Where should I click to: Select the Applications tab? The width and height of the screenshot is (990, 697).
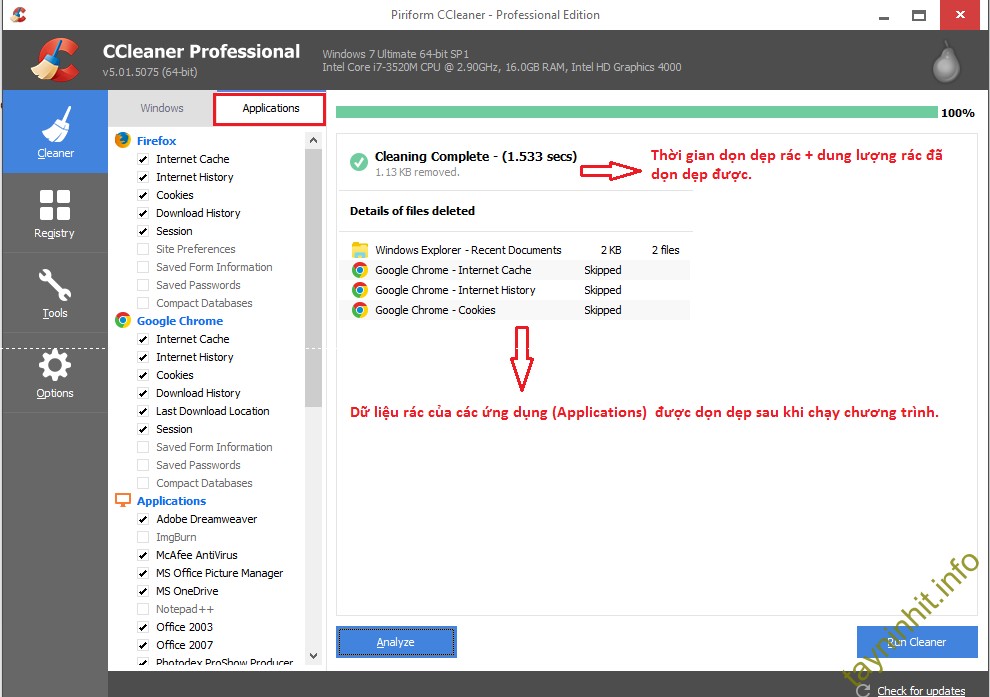tap(270, 108)
